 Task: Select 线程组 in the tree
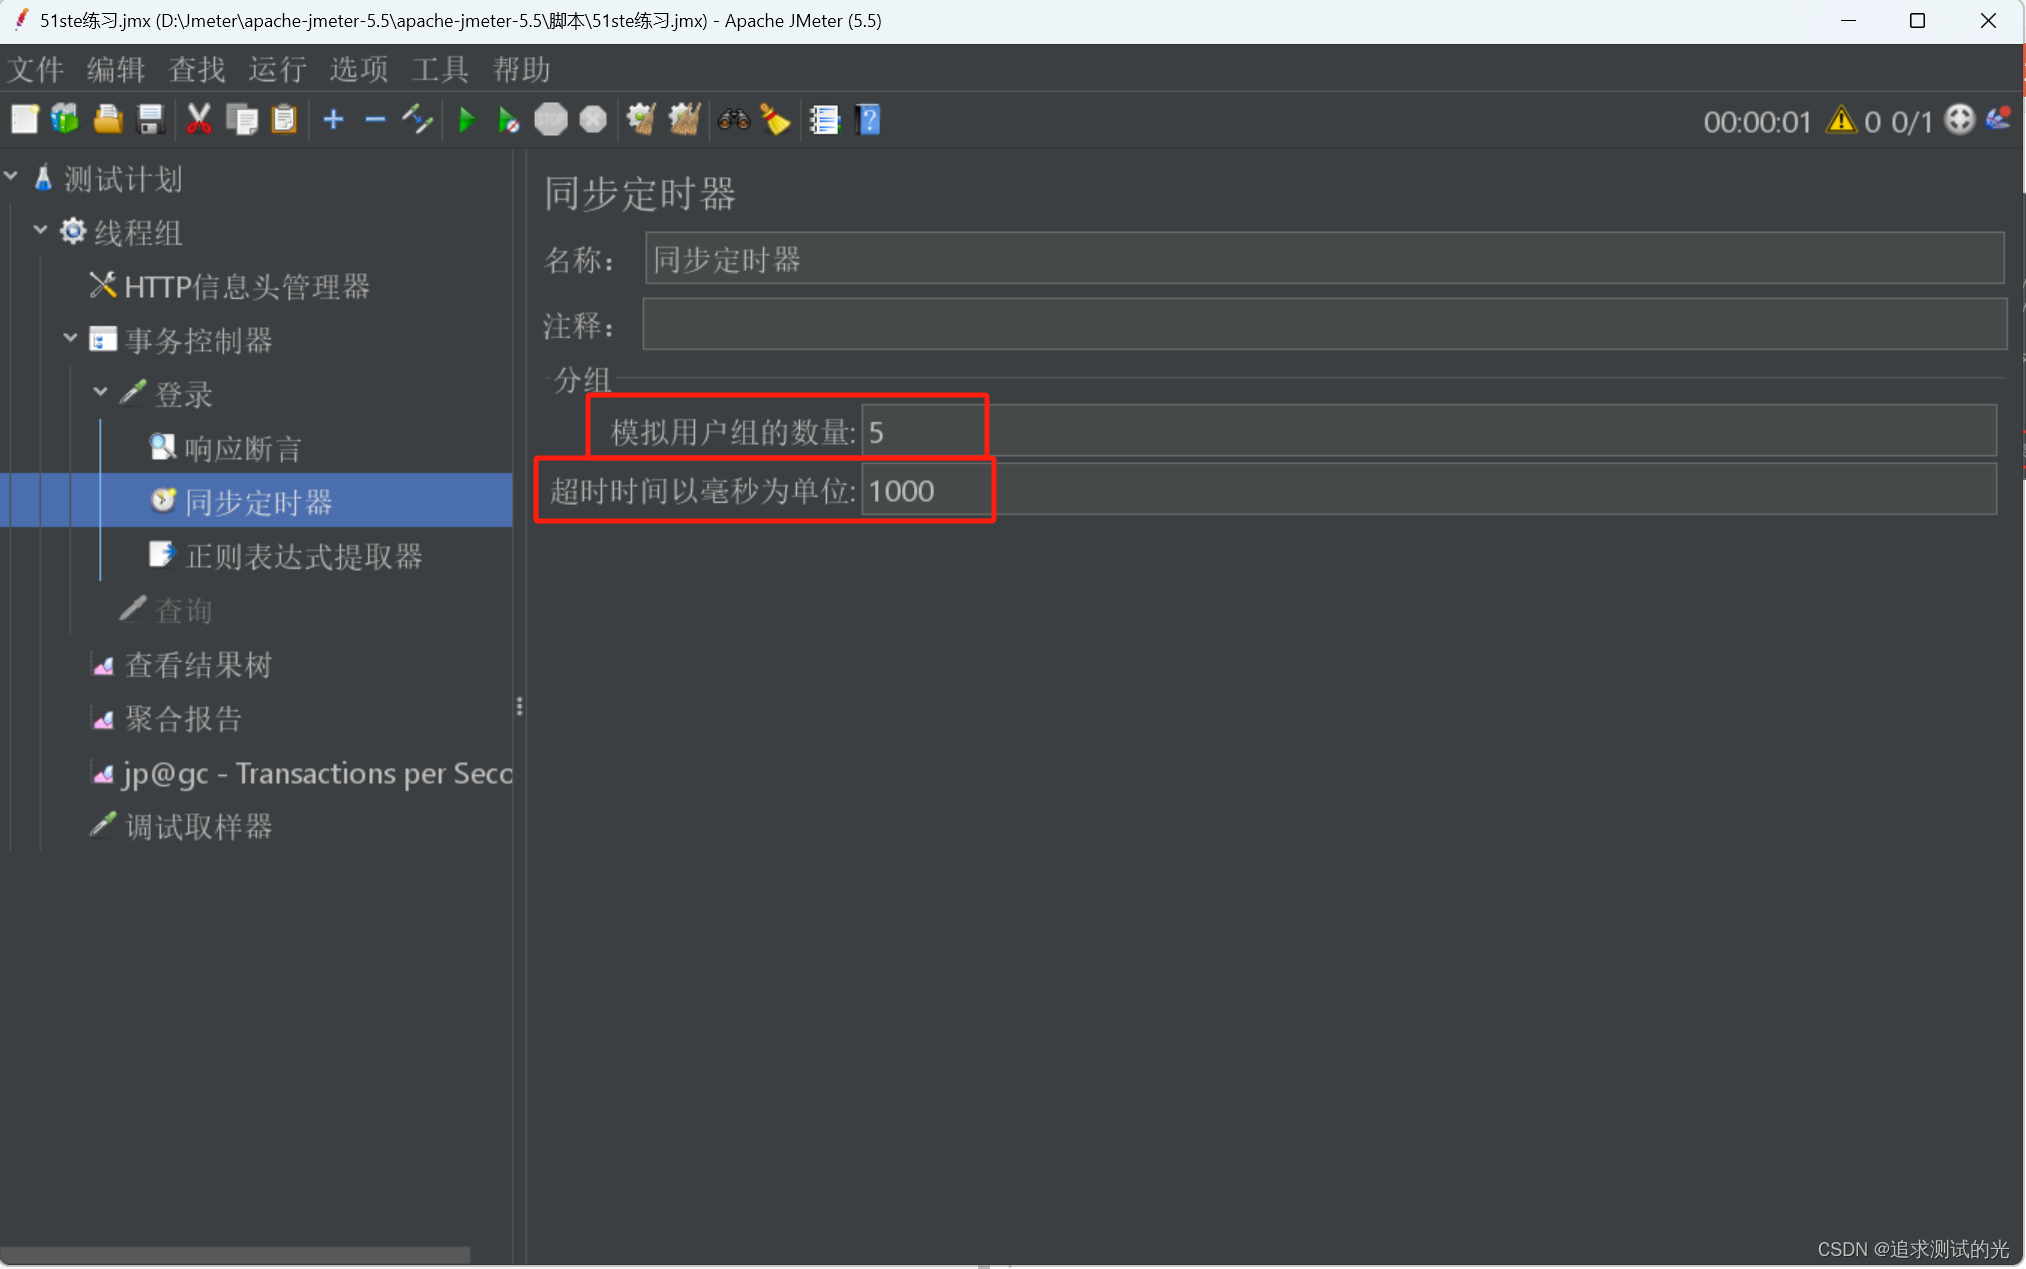(138, 233)
